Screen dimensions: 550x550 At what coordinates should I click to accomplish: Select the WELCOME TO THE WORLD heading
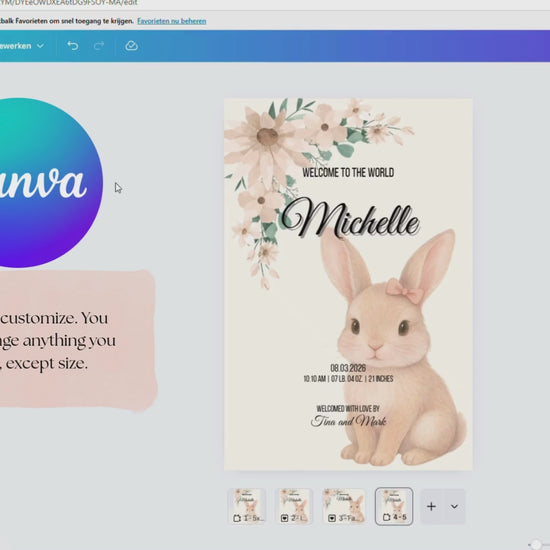tap(348, 173)
